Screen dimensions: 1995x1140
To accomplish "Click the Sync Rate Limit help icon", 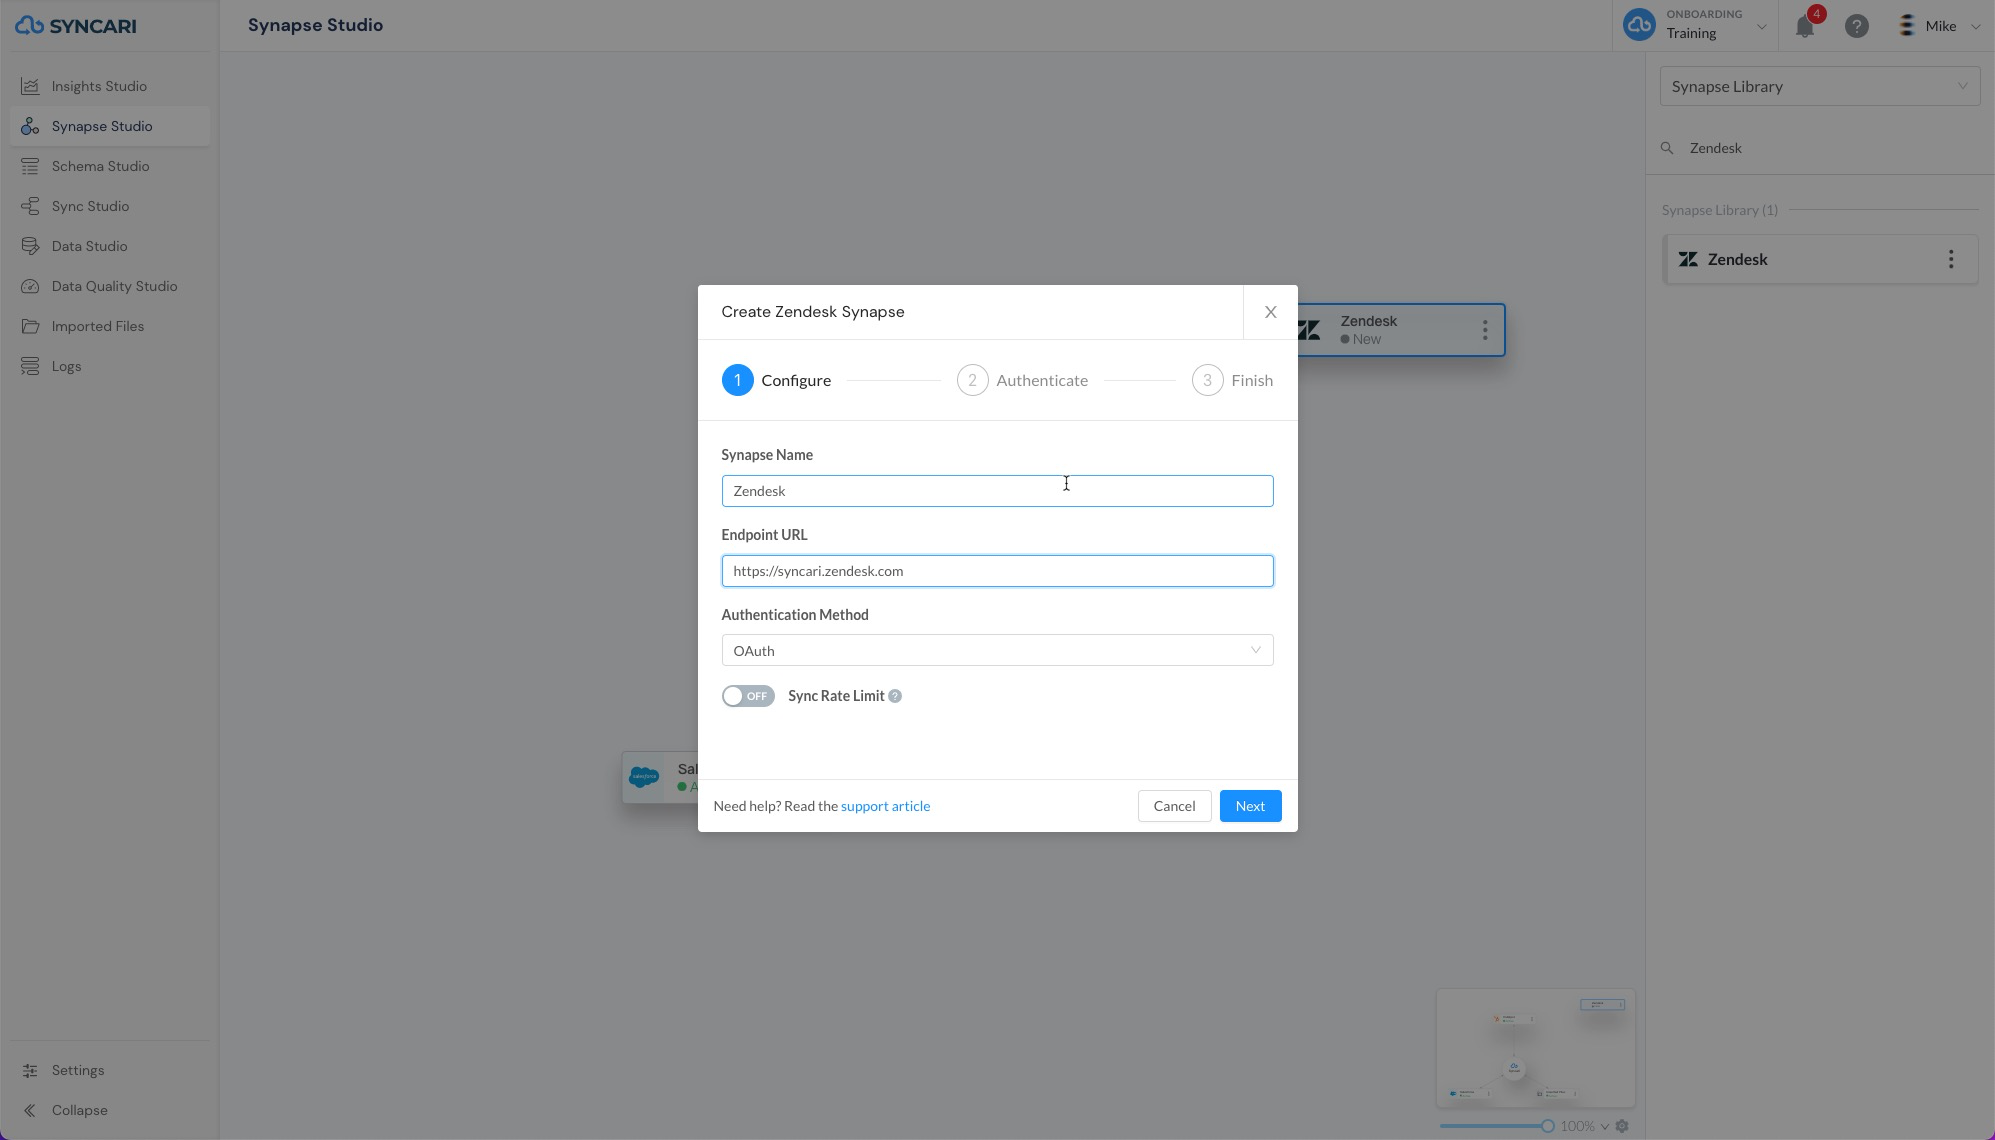I will pos(895,696).
